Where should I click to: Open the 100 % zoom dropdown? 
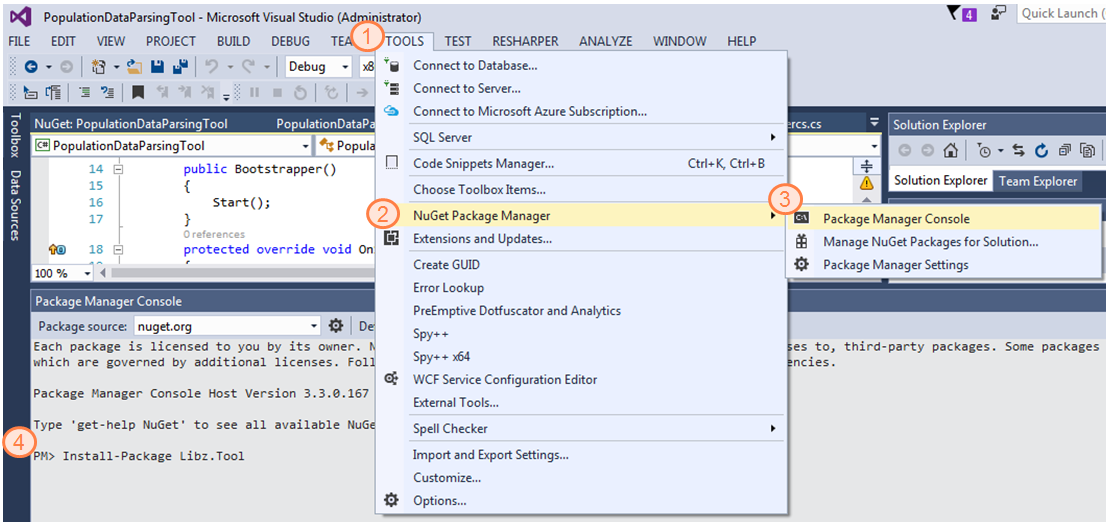click(63, 273)
